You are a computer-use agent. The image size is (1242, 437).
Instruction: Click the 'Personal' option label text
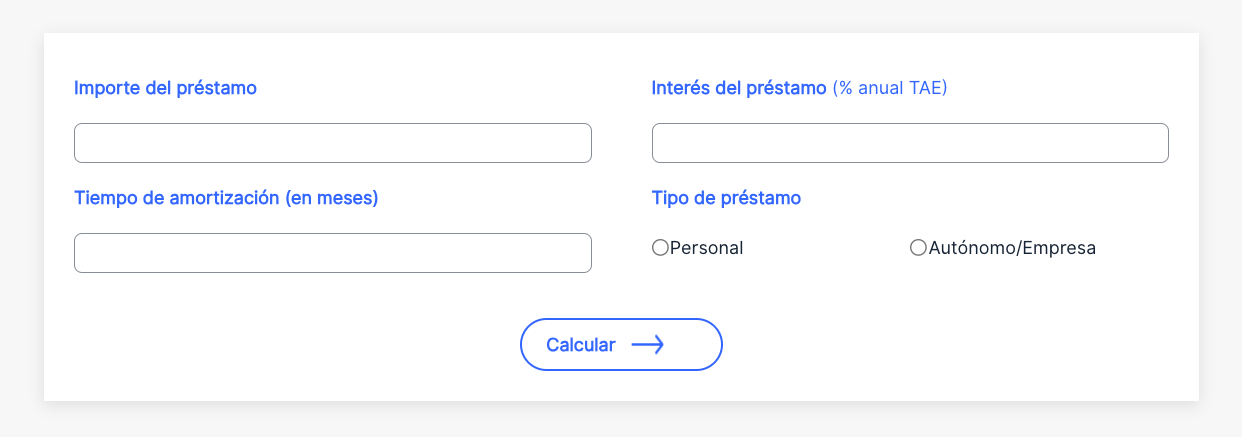coord(707,248)
